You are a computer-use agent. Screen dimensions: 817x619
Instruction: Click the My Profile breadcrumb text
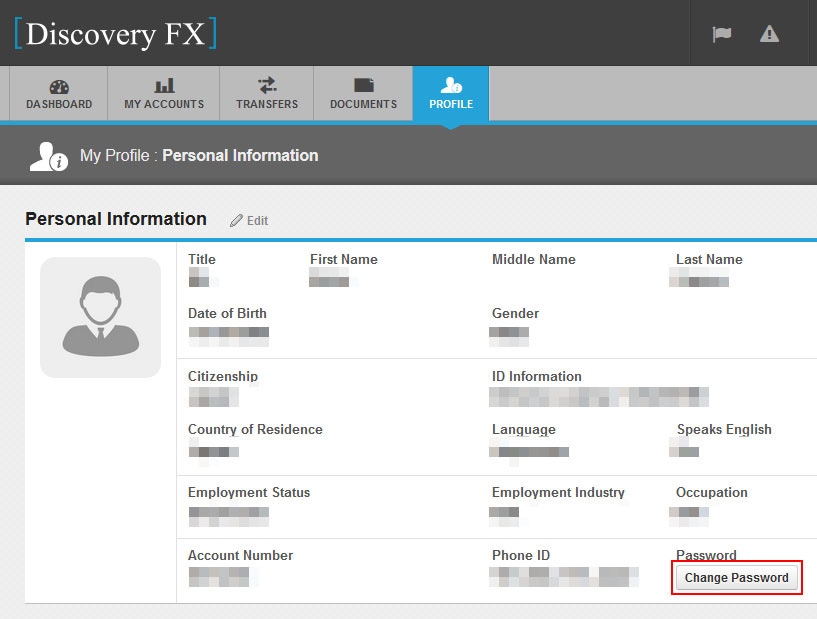pos(115,156)
